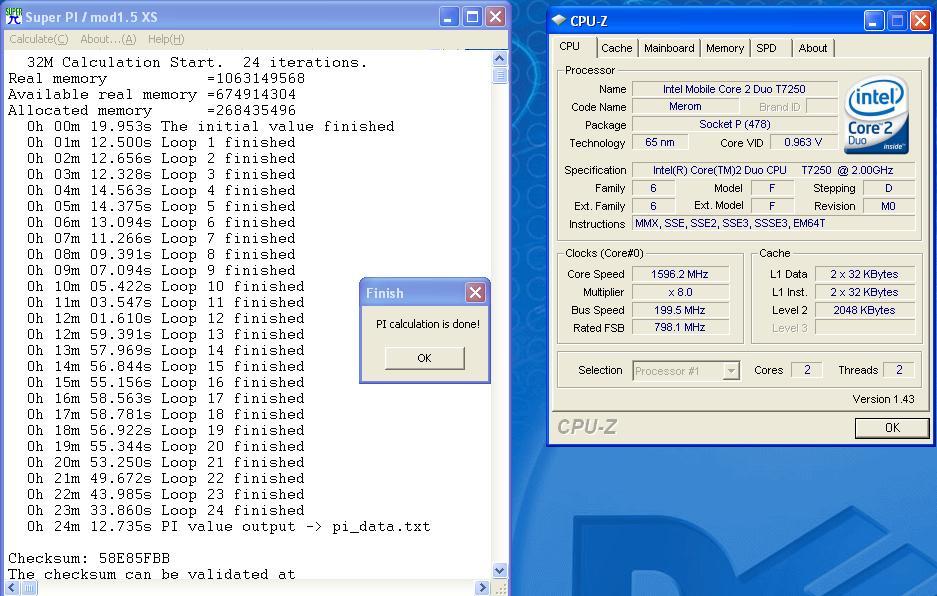Open the About tab in CPU-Z
937x596 pixels.
[813, 48]
